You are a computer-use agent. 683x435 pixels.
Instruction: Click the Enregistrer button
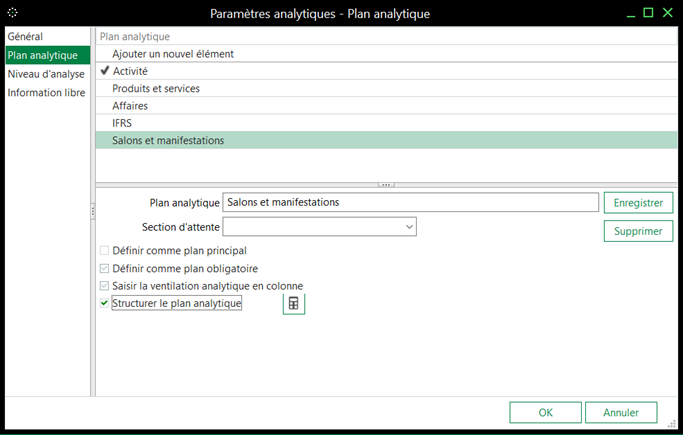point(637,202)
